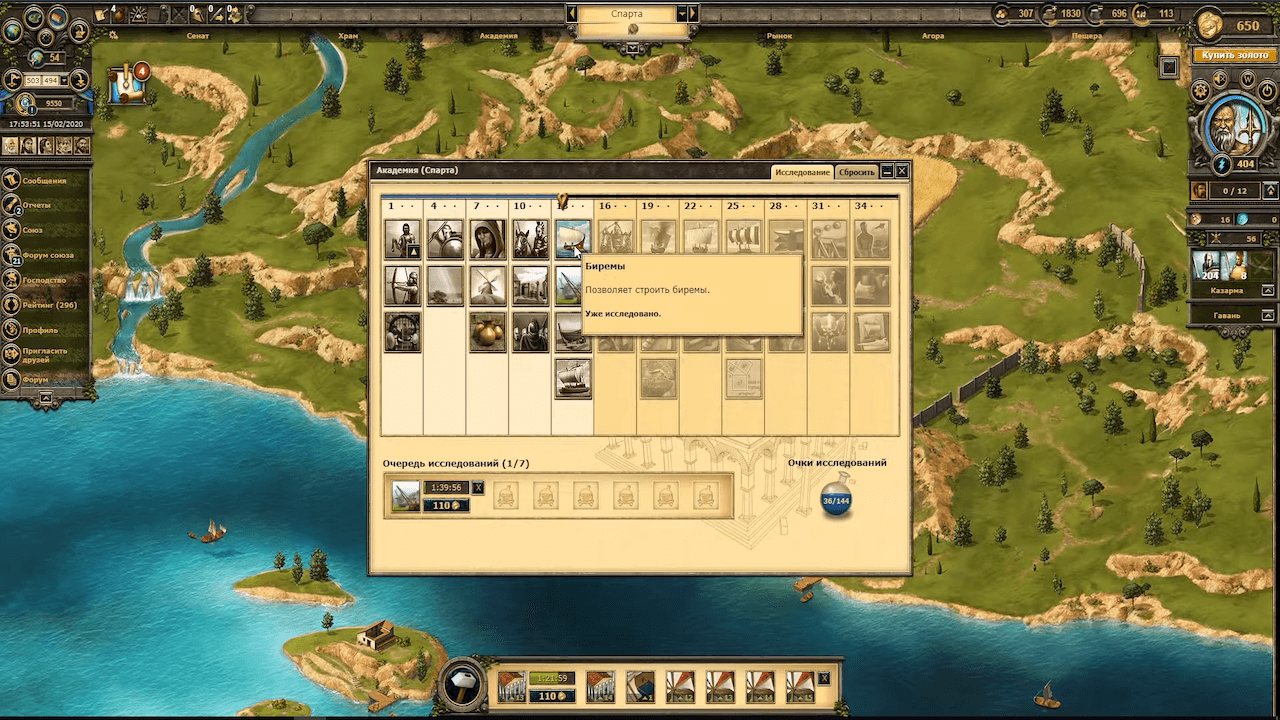This screenshot has width=1280, height=720.
Task: Select the phalanx soldiers research icon
Action: pos(530,332)
